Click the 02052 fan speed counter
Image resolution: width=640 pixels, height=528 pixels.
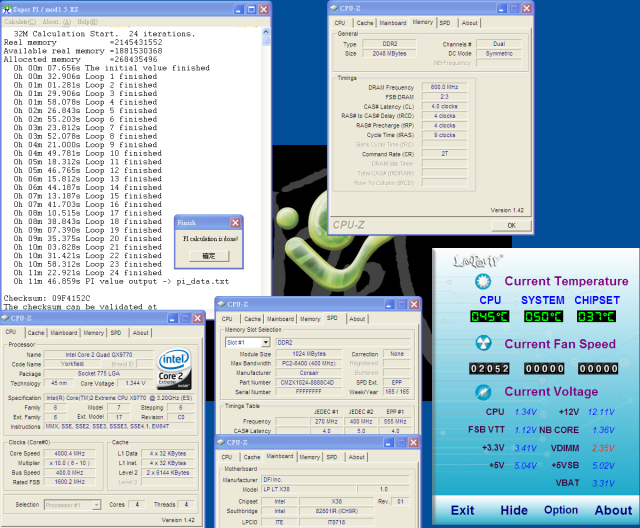489,369
